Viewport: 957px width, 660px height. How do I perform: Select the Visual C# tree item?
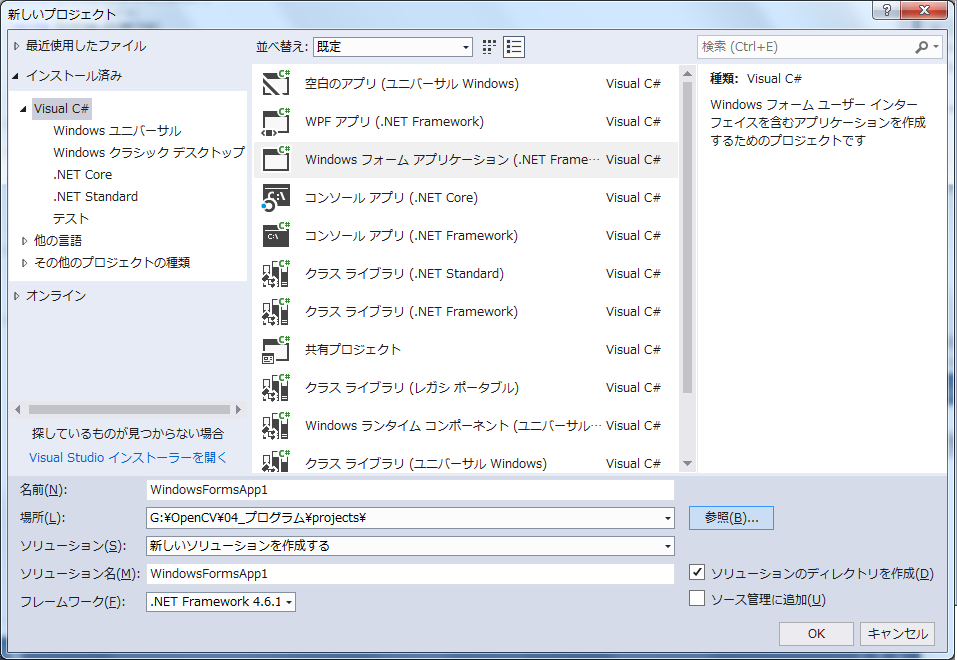point(61,109)
